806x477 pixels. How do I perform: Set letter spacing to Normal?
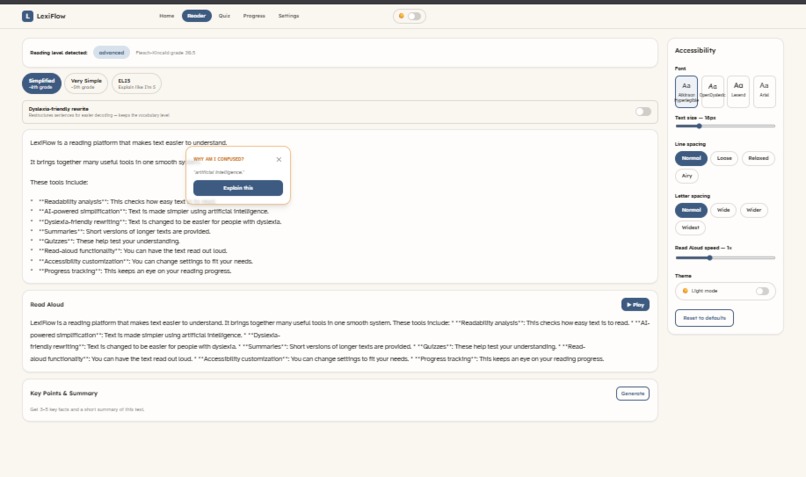tap(691, 210)
